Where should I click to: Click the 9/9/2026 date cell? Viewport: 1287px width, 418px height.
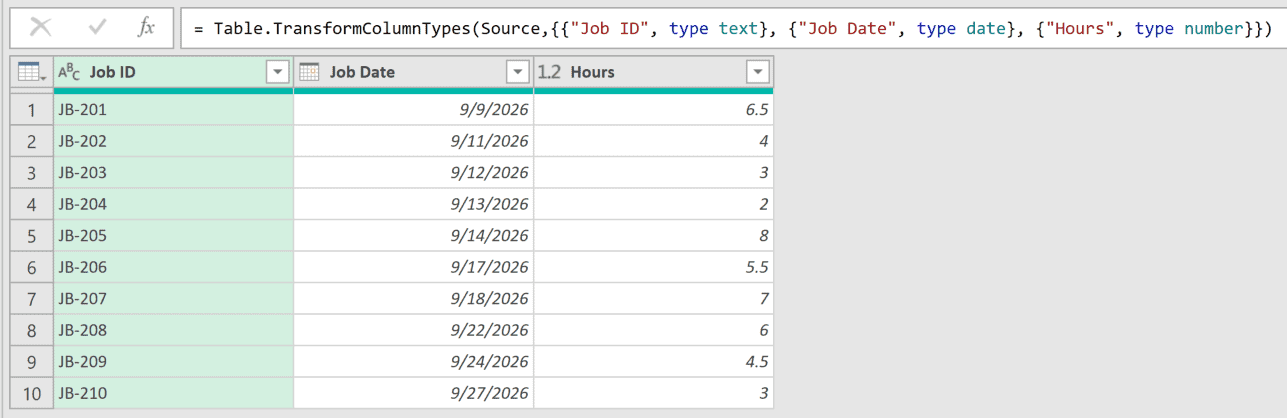tap(413, 110)
